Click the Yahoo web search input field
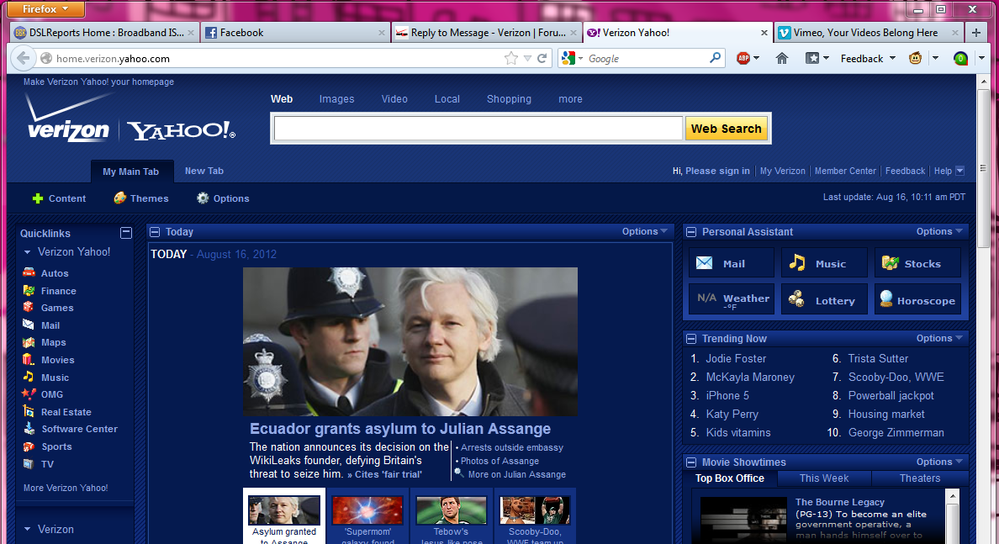 point(478,128)
